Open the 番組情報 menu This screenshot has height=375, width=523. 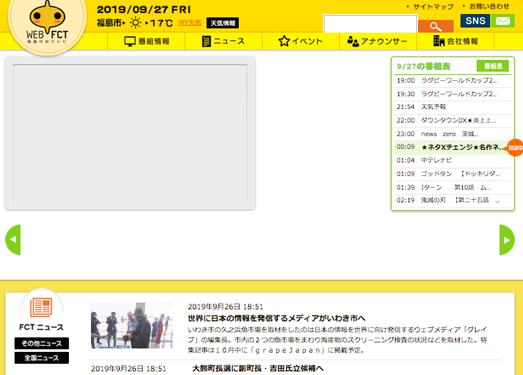coord(146,41)
